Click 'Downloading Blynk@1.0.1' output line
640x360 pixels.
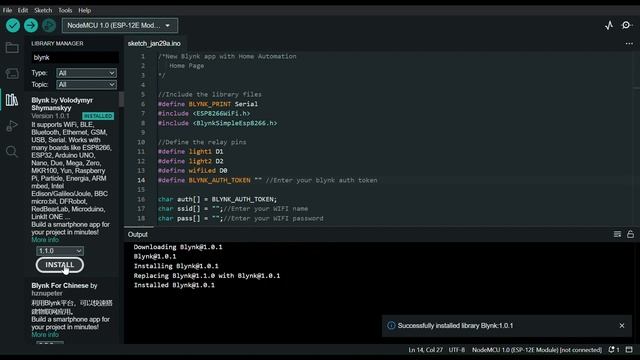tap(178, 247)
